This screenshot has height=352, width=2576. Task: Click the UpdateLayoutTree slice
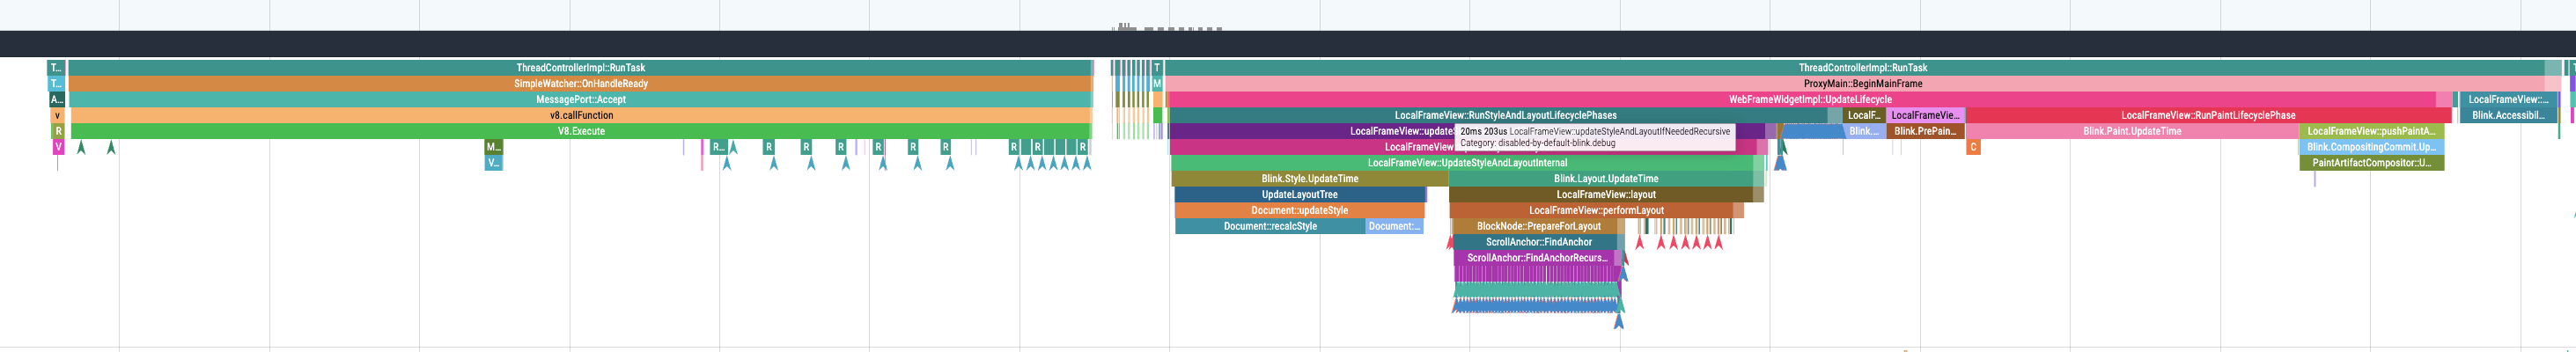coord(1300,195)
